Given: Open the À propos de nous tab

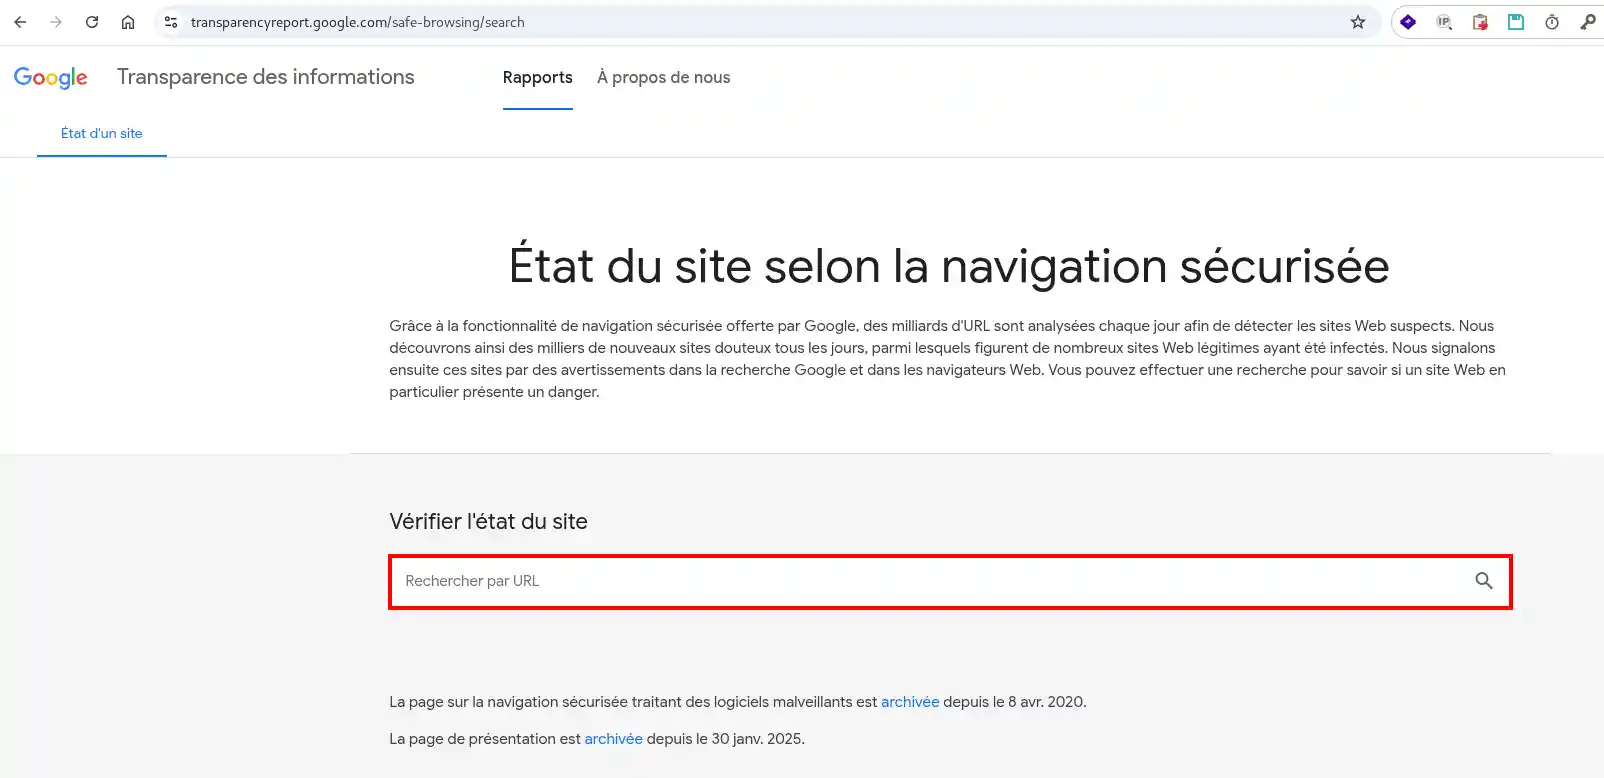Looking at the screenshot, I should click(x=664, y=78).
